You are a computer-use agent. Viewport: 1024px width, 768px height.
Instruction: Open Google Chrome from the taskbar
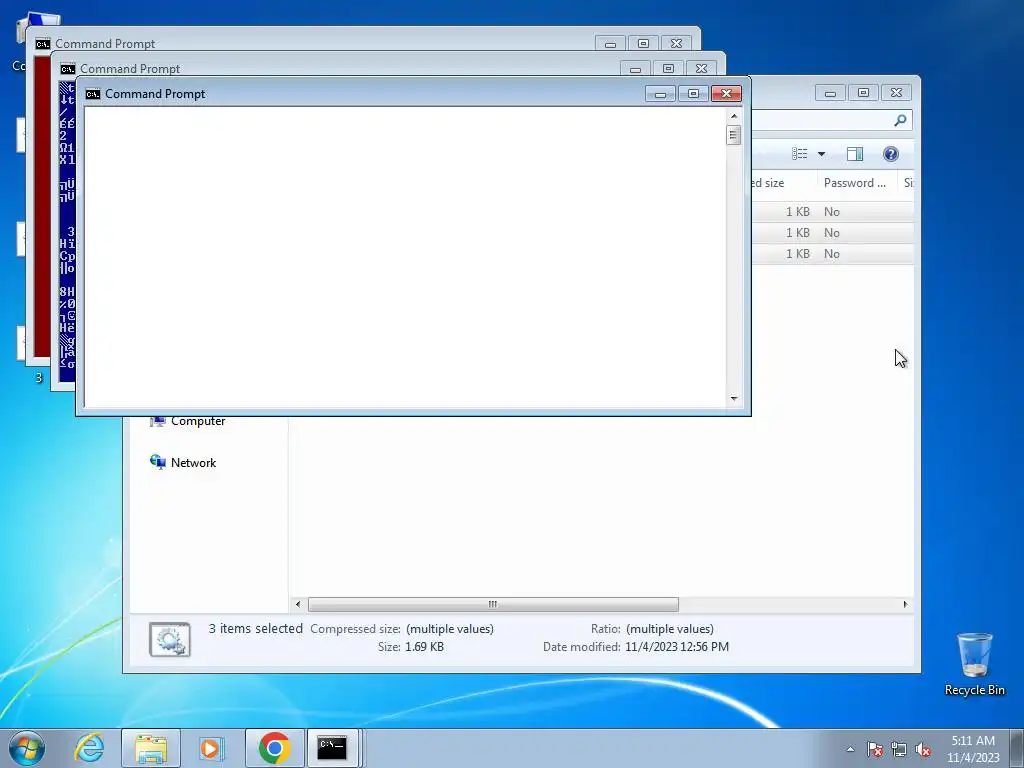tap(274, 748)
